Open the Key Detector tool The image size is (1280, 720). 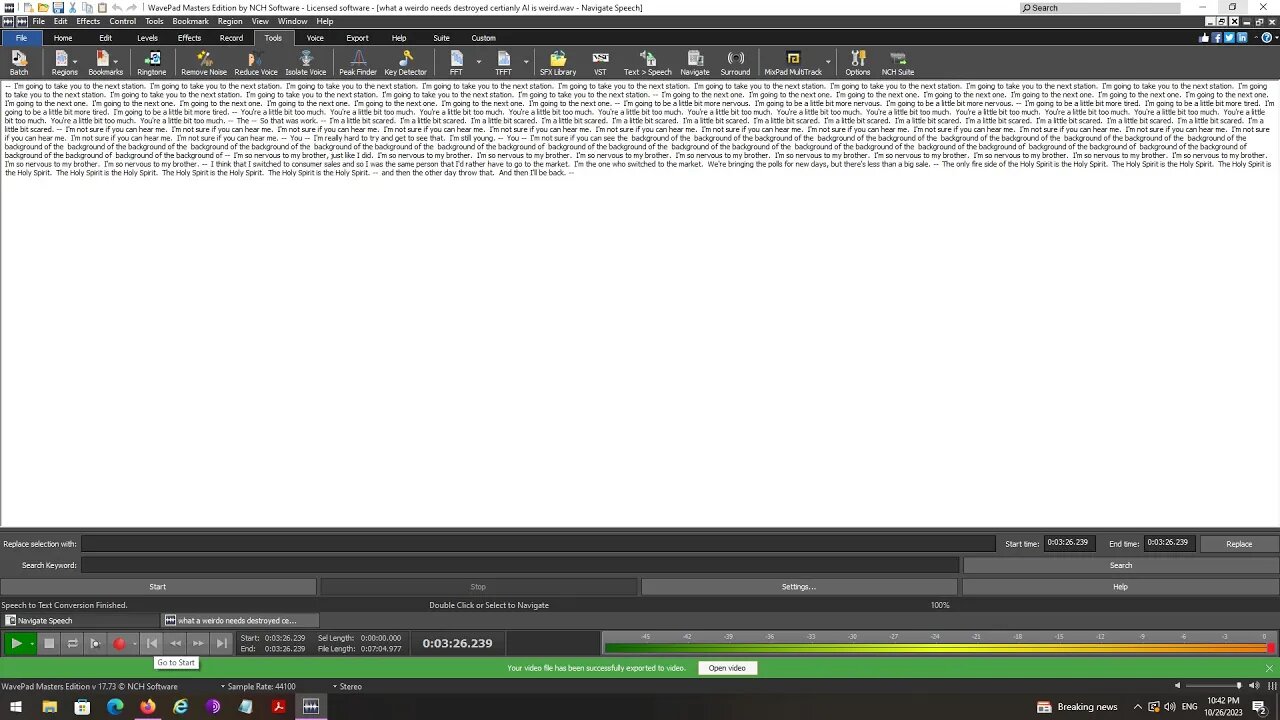point(405,63)
